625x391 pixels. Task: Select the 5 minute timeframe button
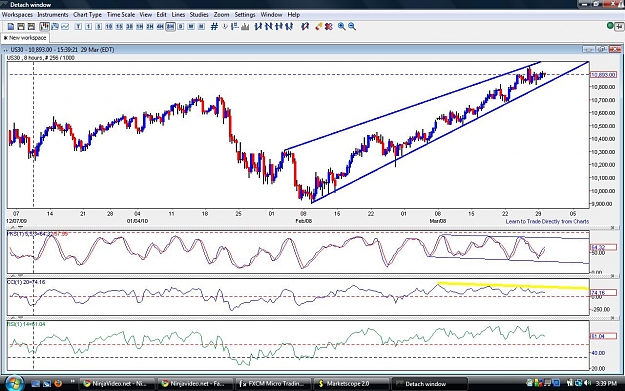click(x=98, y=27)
